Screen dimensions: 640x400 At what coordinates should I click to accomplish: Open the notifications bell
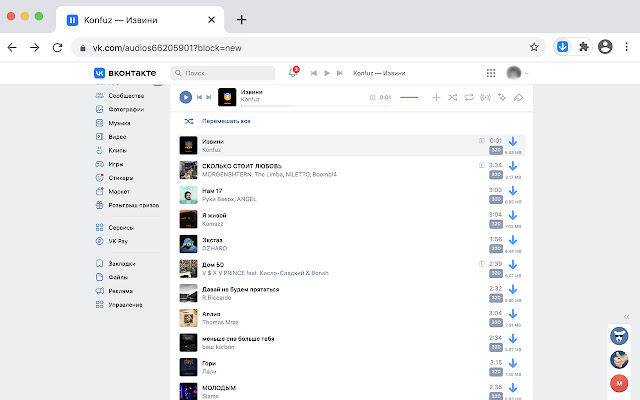(292, 73)
